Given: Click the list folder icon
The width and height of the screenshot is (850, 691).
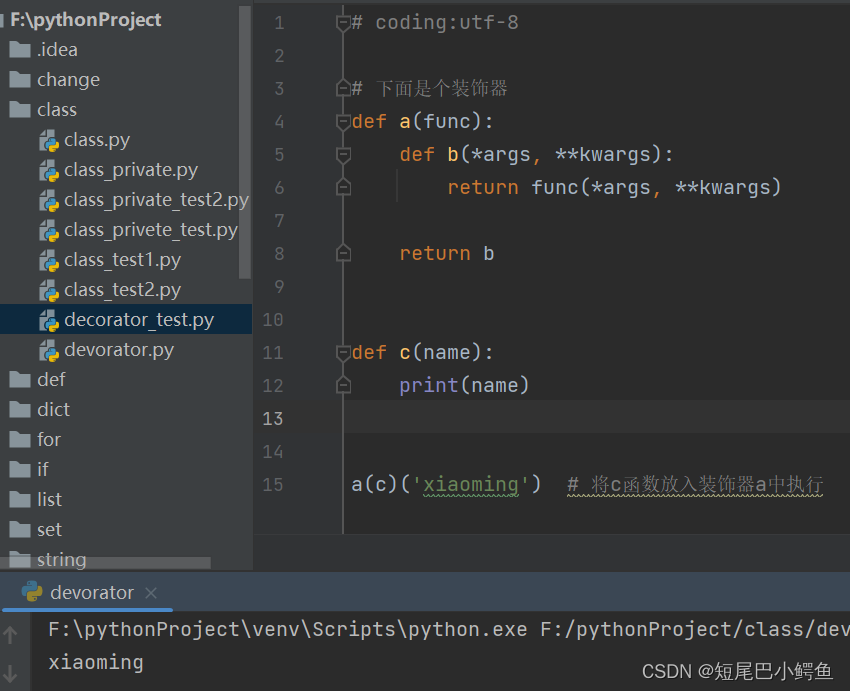Looking at the screenshot, I should coord(20,499).
